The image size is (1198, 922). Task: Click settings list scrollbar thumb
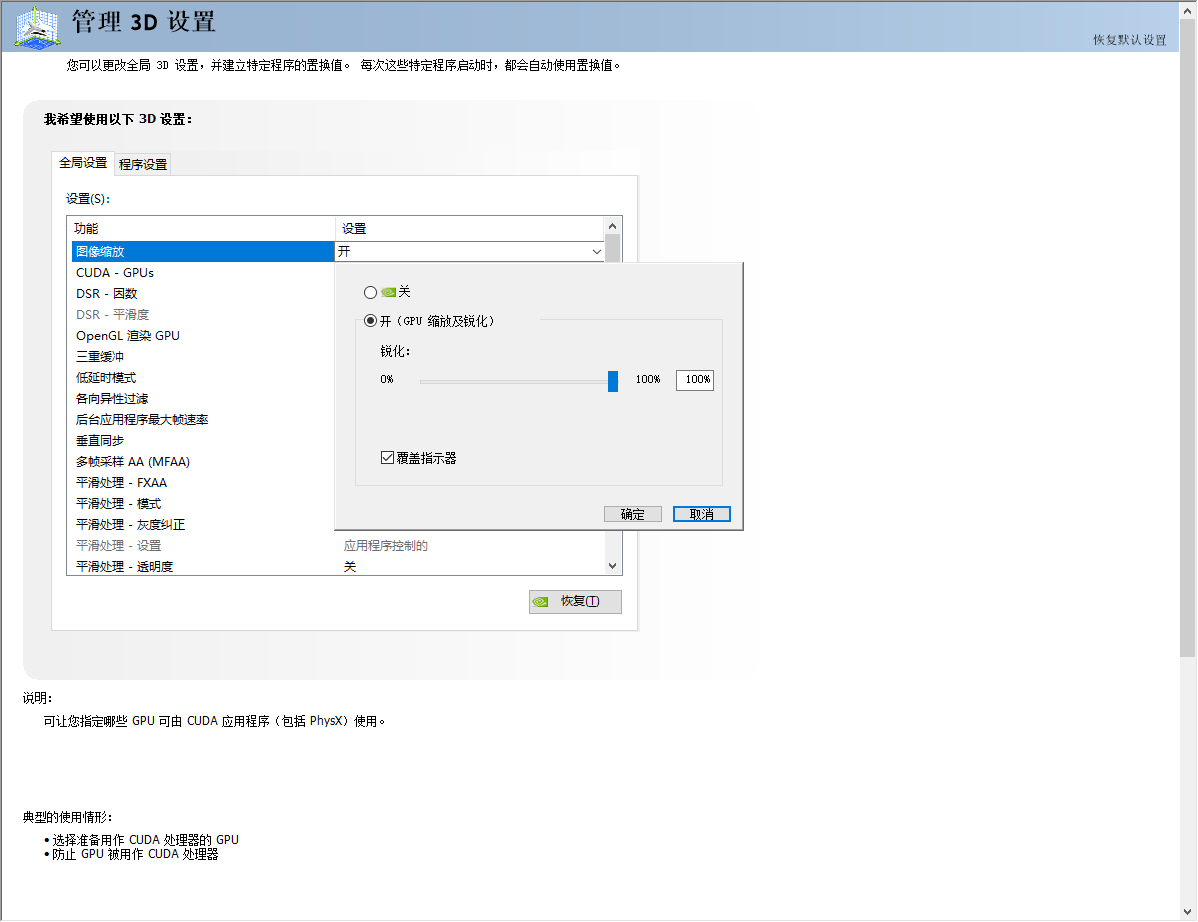pos(613,249)
